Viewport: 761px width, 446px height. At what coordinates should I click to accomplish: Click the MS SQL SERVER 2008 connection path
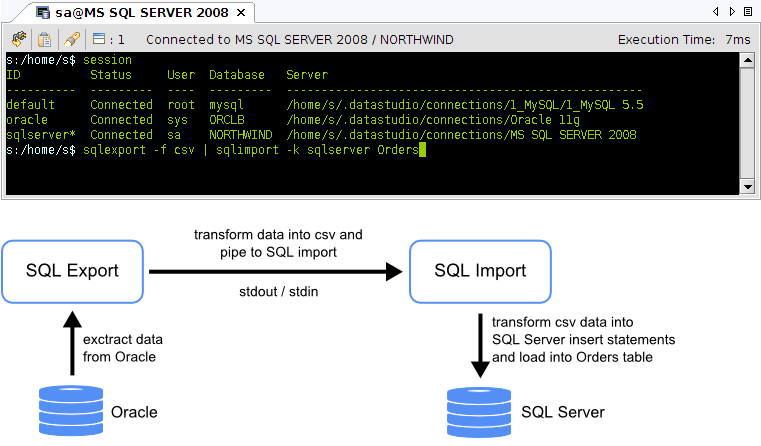coord(461,135)
